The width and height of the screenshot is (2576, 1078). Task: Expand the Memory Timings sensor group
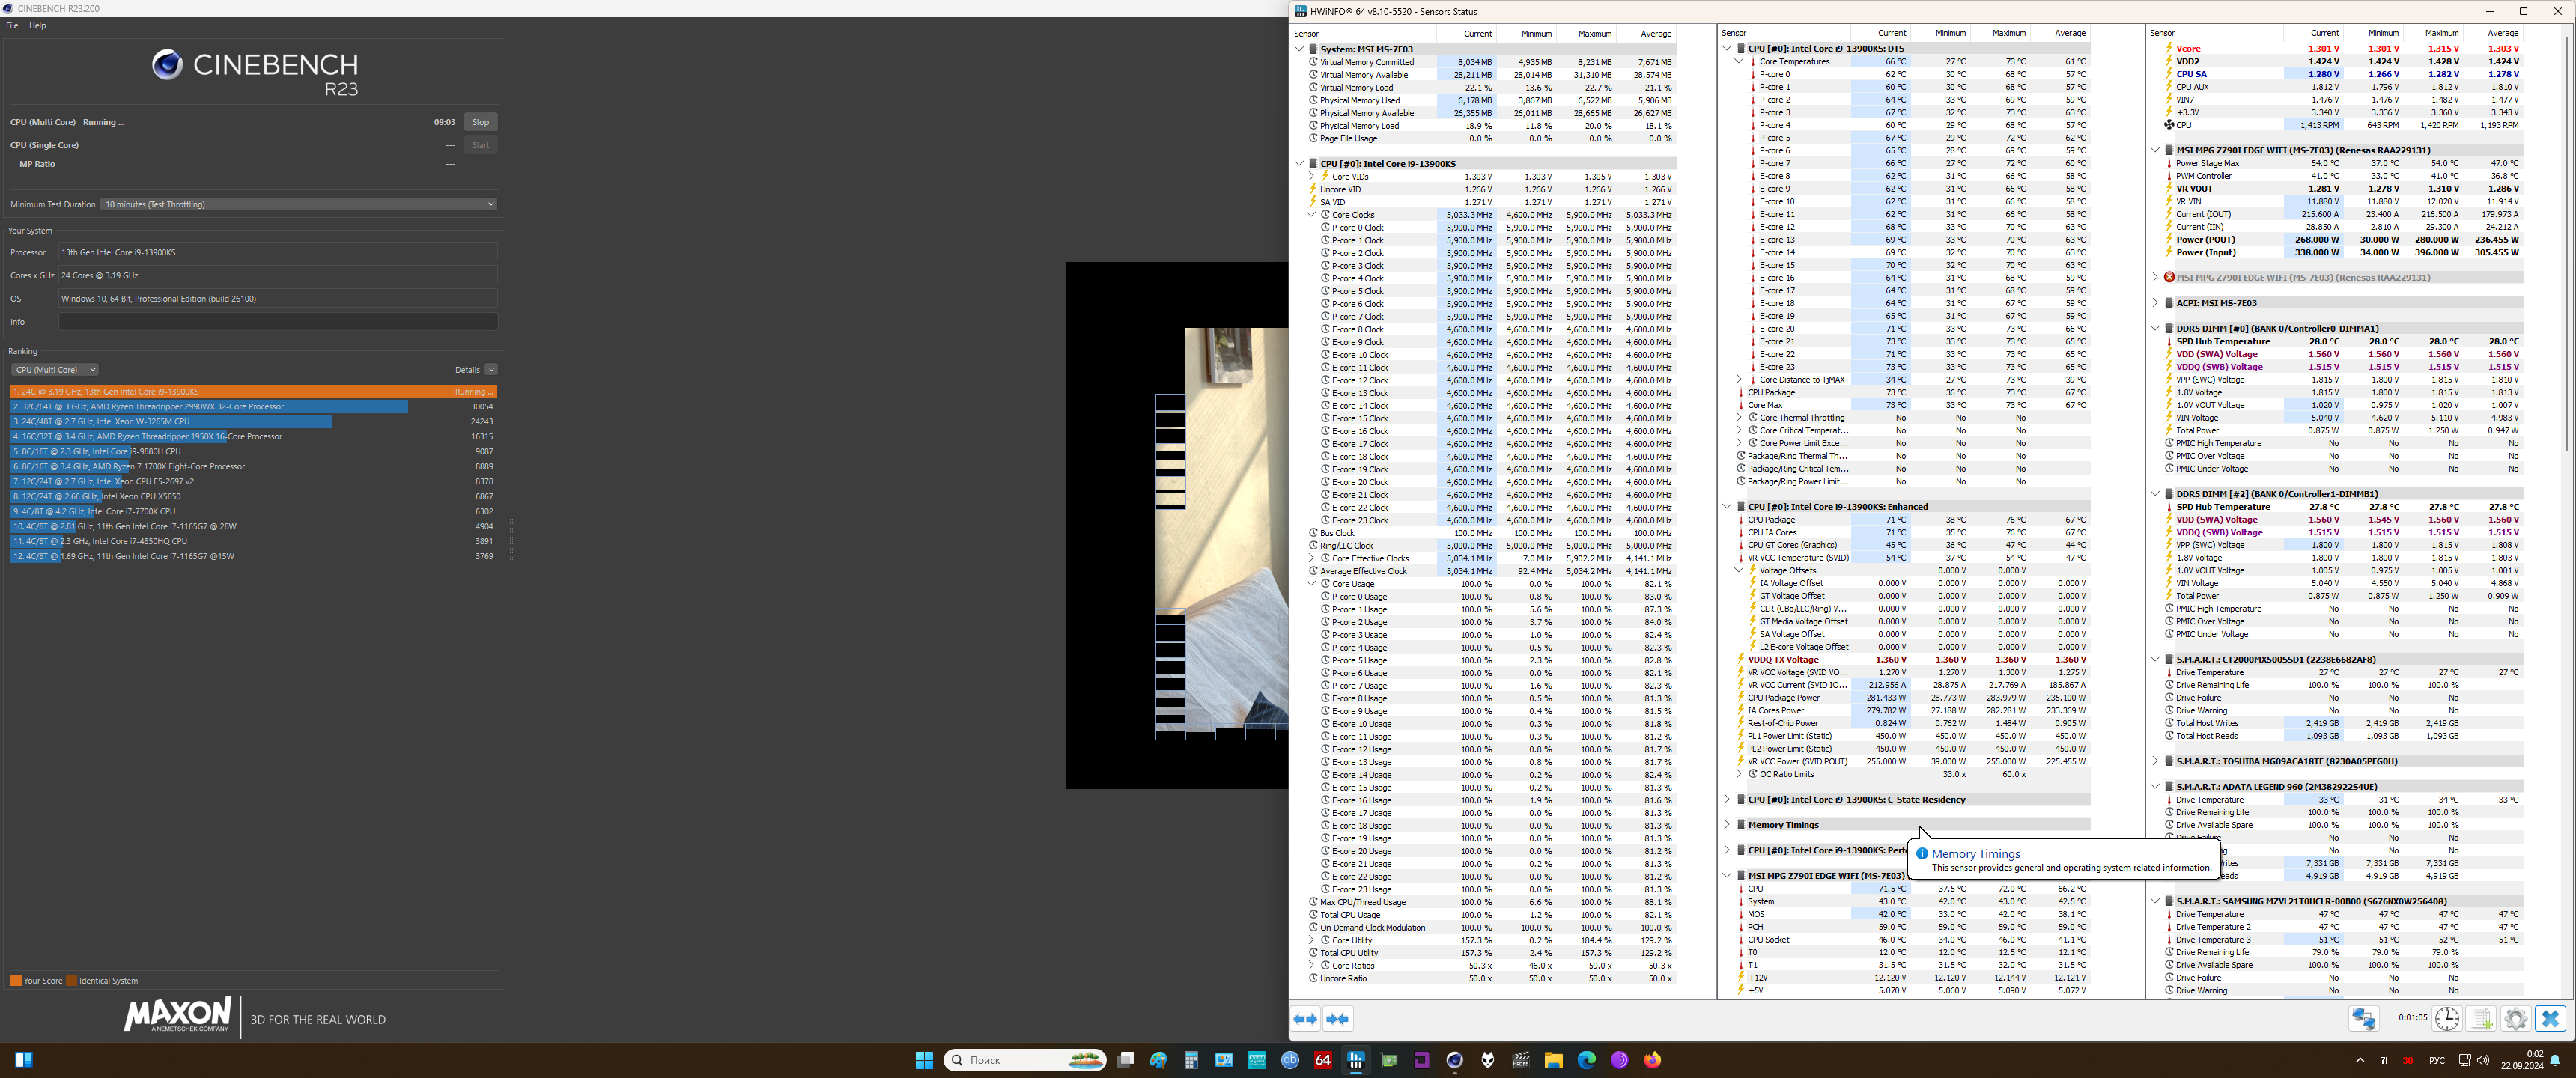click(x=1727, y=825)
